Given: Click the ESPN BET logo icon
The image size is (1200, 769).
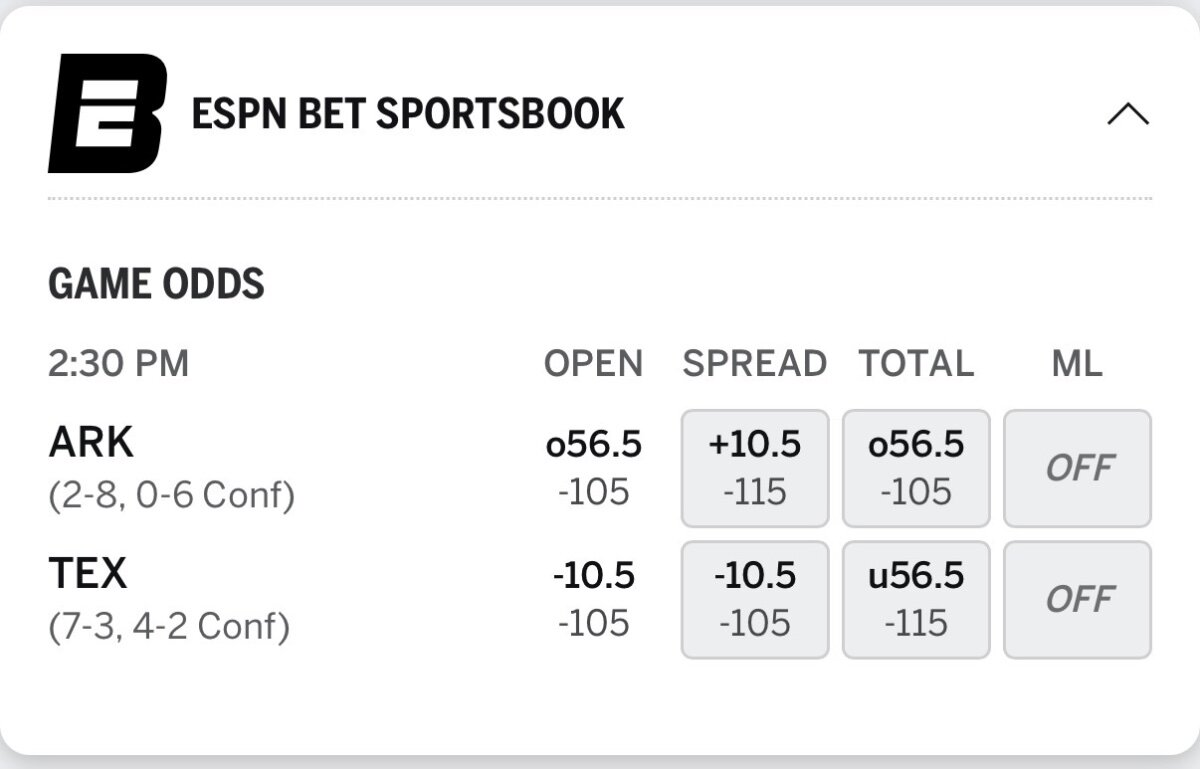Looking at the screenshot, I should pyautogui.click(x=107, y=114).
